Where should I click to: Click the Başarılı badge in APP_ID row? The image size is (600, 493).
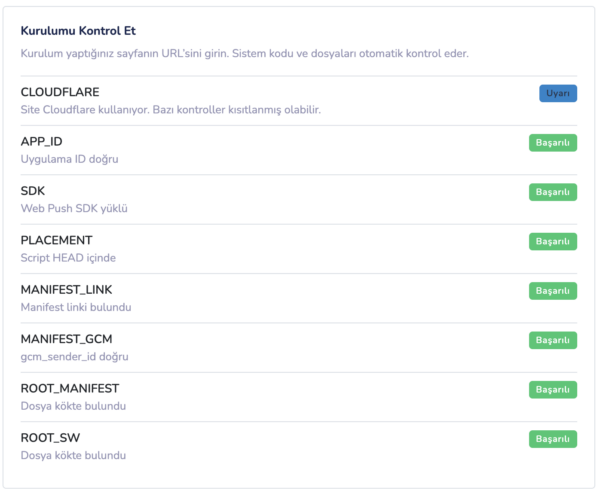pos(552,143)
